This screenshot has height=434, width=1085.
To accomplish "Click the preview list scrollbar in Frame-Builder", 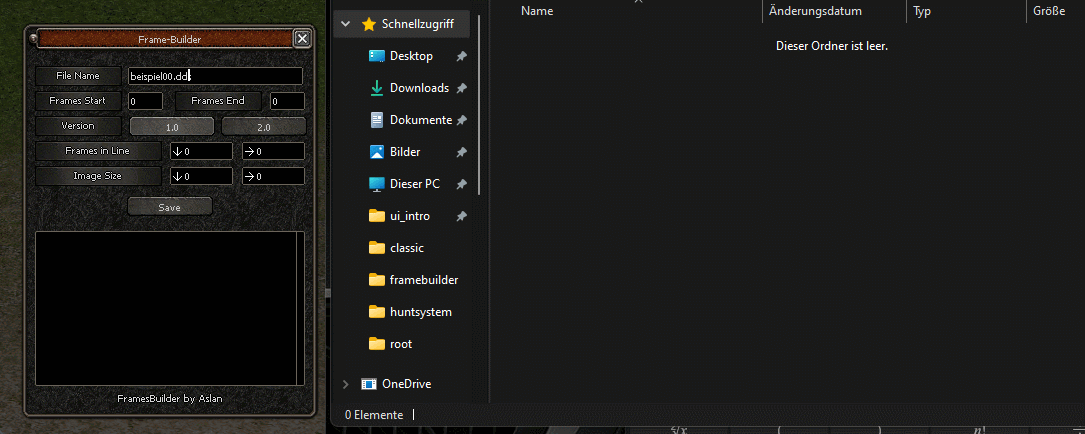I will coord(300,308).
